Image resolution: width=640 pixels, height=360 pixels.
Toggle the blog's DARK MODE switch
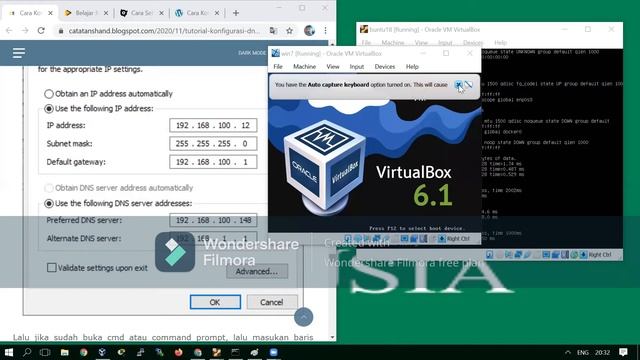pyautogui.click(x=252, y=53)
